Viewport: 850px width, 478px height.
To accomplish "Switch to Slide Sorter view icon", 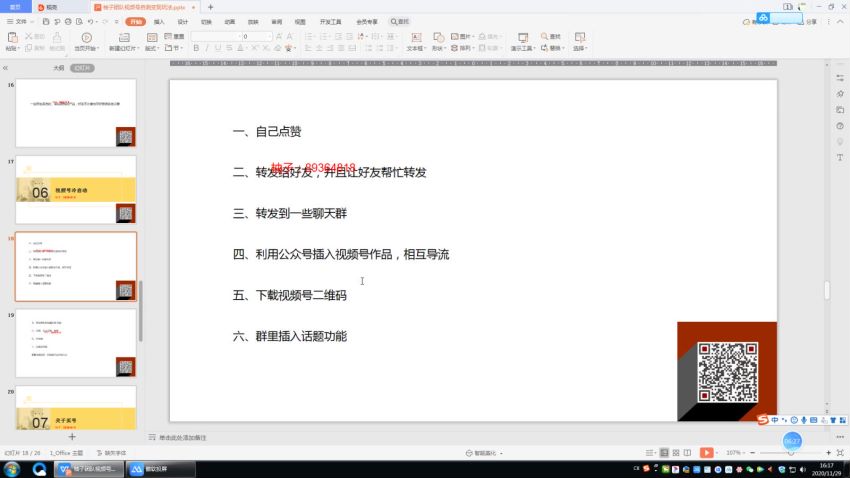I will tap(676, 453).
